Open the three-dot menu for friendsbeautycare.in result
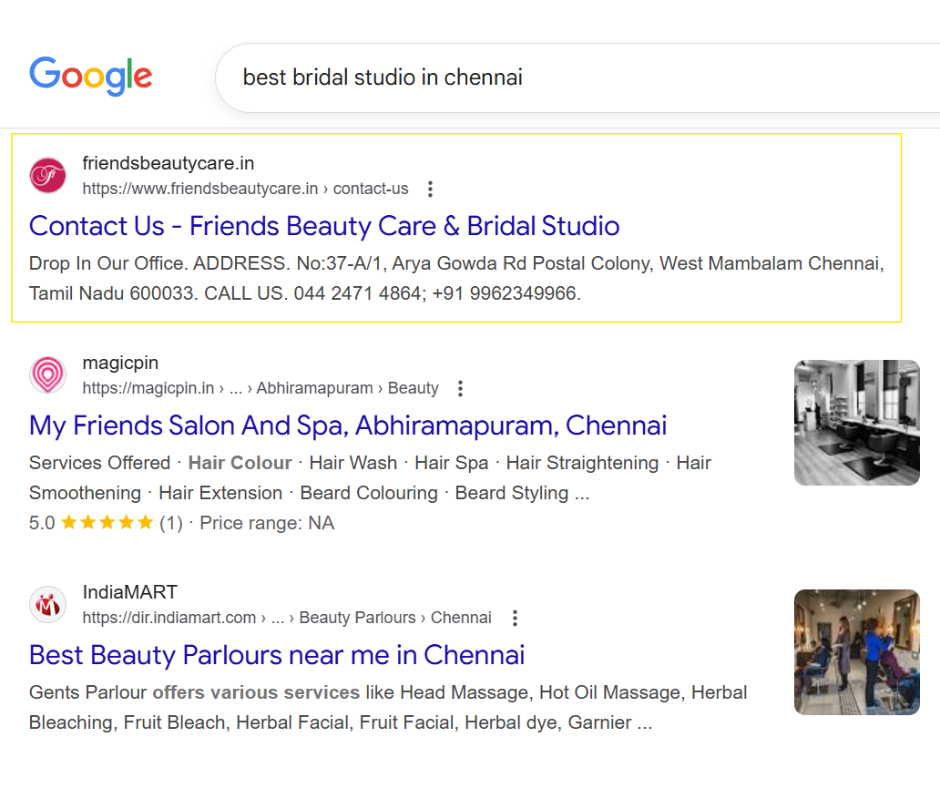940x788 pixels. coord(430,189)
